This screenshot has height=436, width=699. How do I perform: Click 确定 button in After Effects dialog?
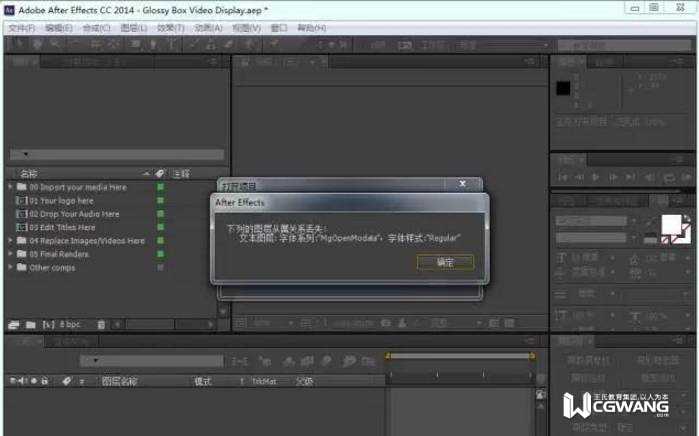445,263
